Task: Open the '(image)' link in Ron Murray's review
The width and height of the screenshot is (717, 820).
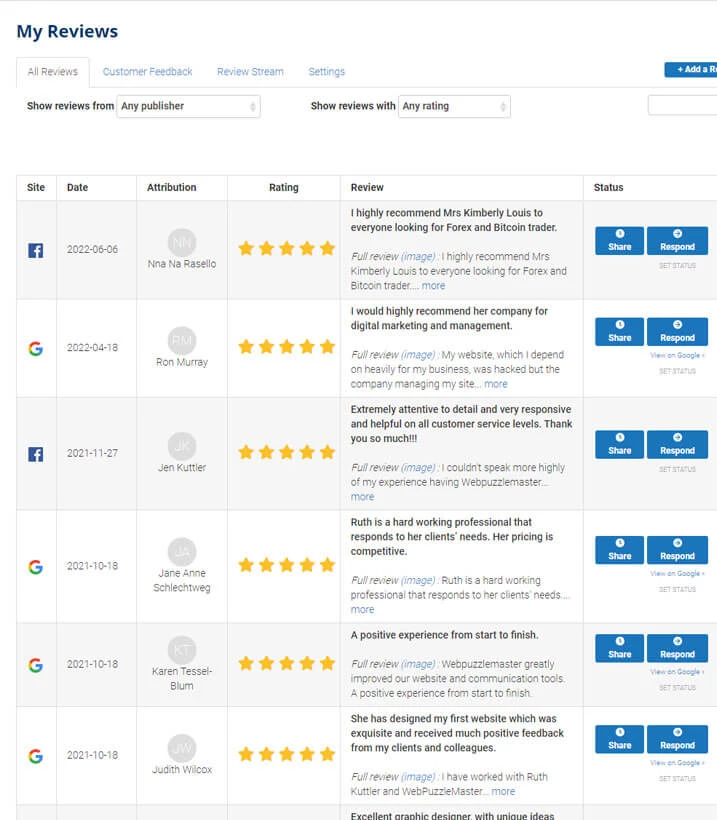Action: (x=418, y=355)
